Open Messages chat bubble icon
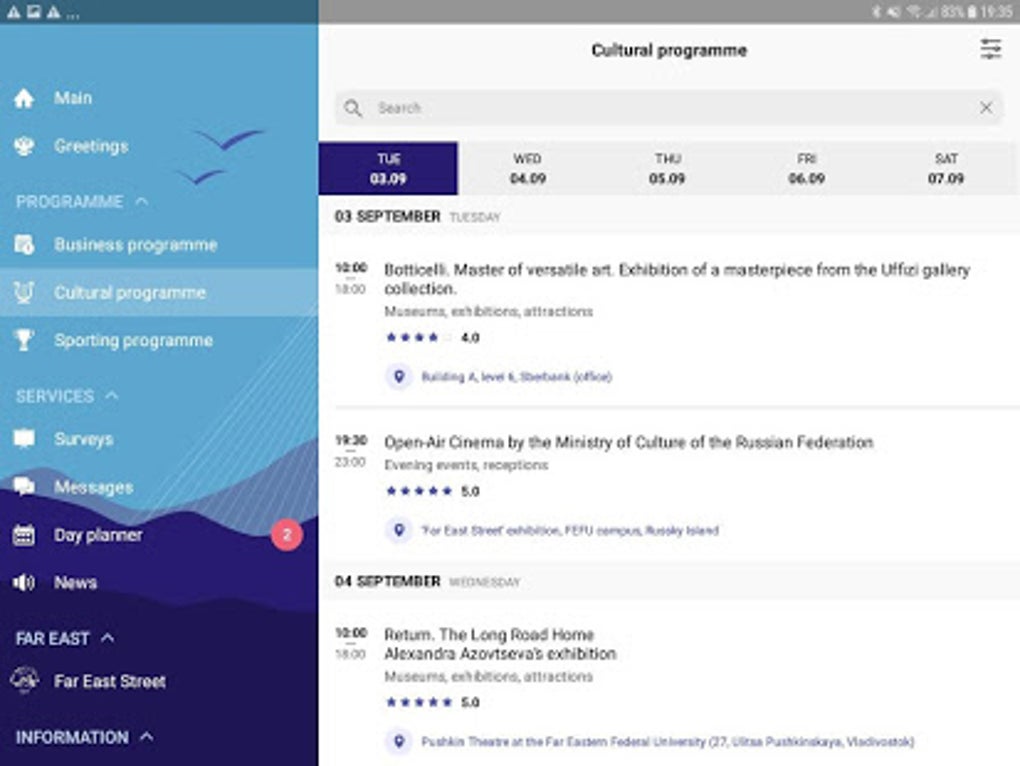The width and height of the screenshot is (1020, 766). [x=24, y=487]
